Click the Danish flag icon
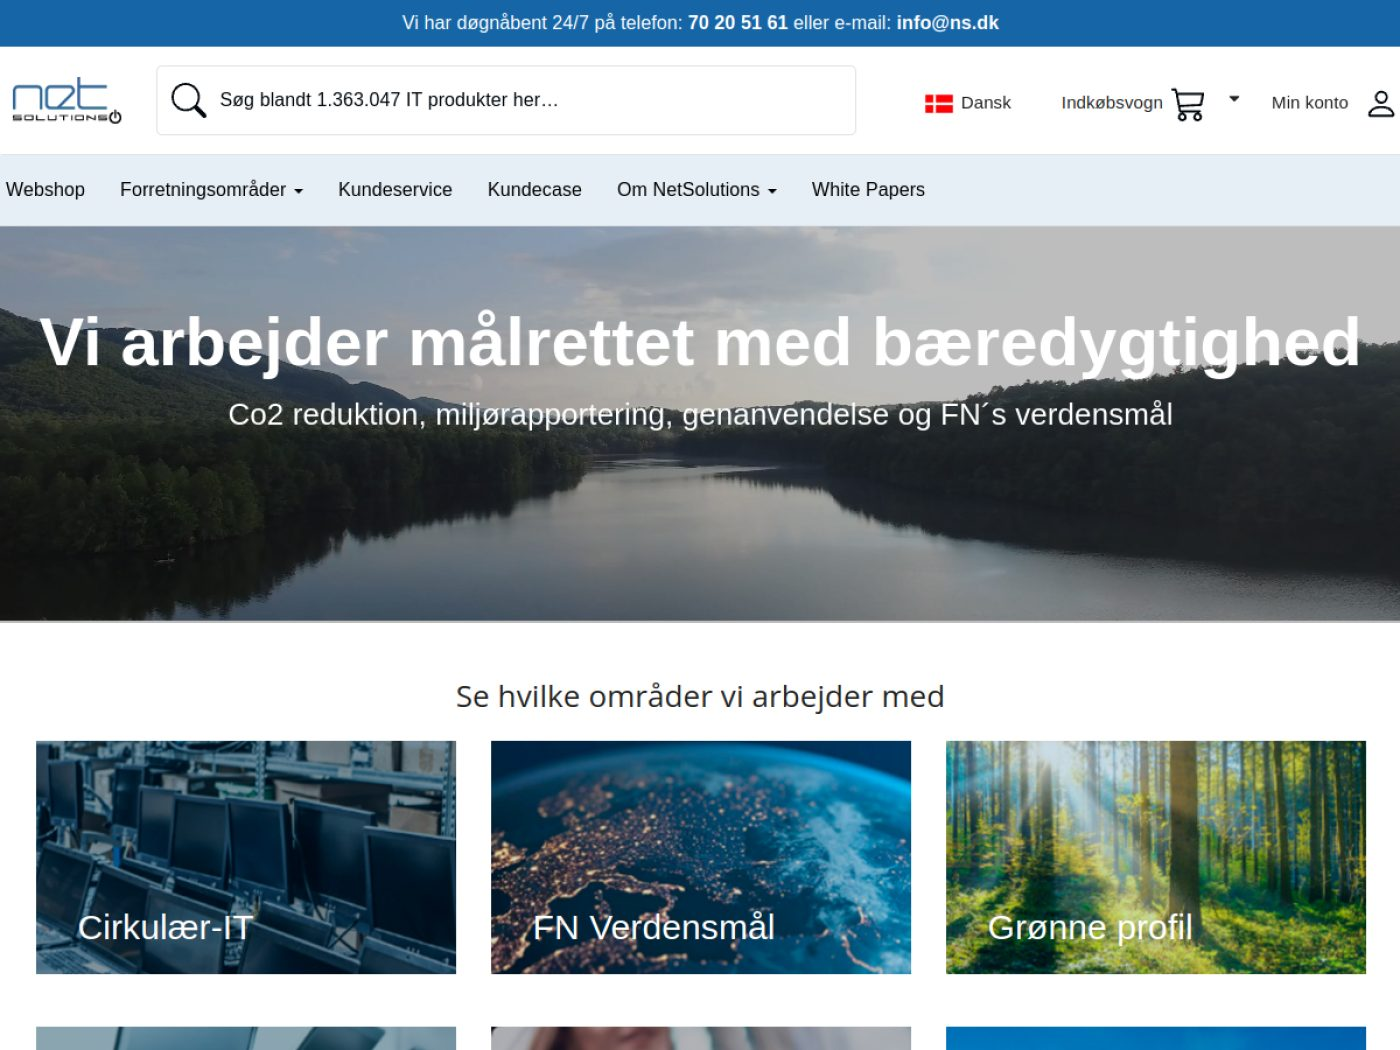Image resolution: width=1400 pixels, height=1050 pixels. pyautogui.click(x=938, y=103)
